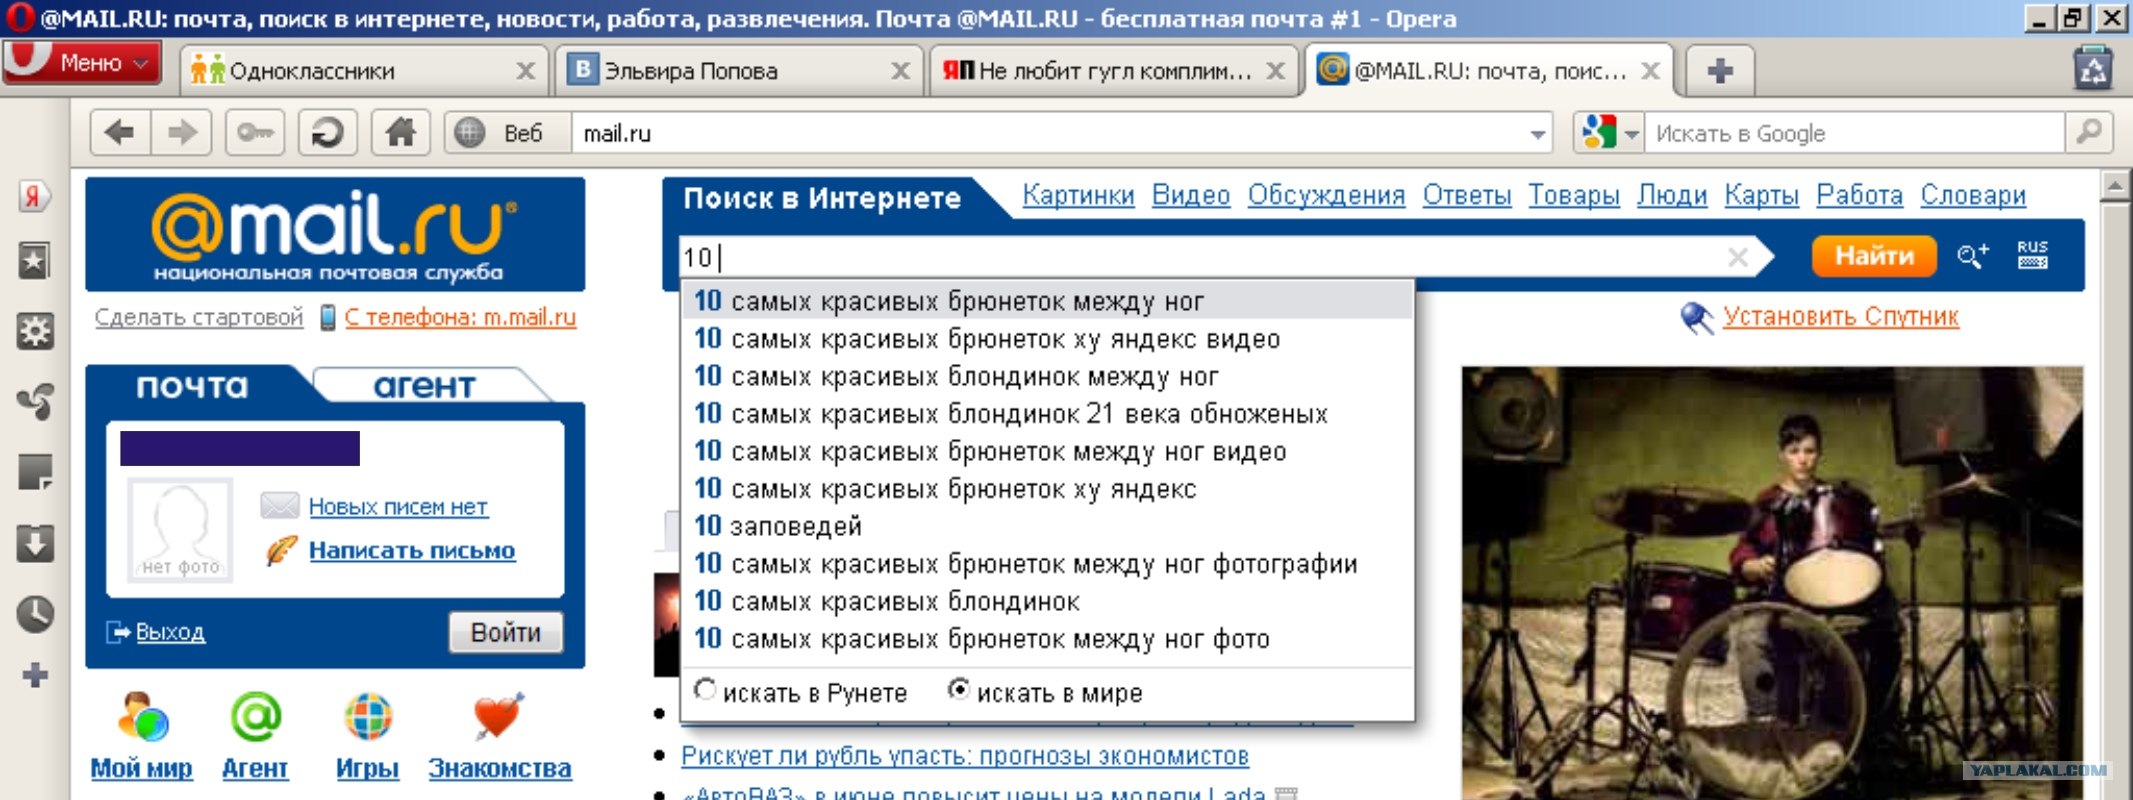Click 'Новых писем нет' link
The height and width of the screenshot is (800, 2133).
(398, 507)
